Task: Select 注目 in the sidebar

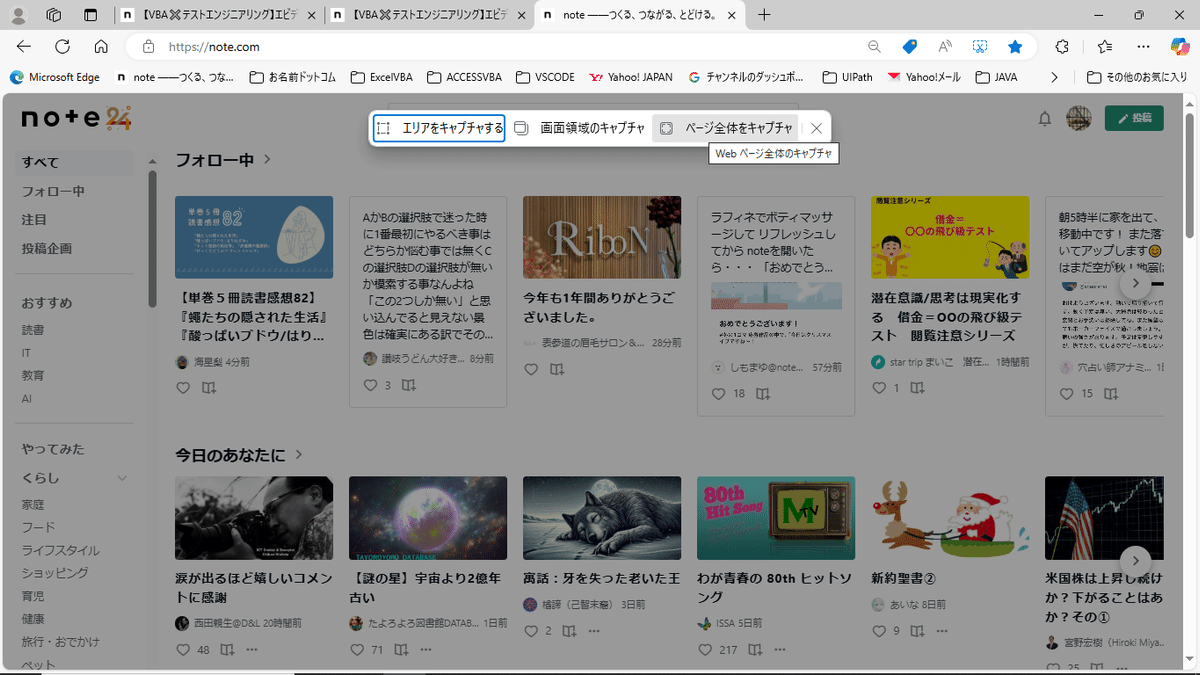Action: tap(35, 219)
